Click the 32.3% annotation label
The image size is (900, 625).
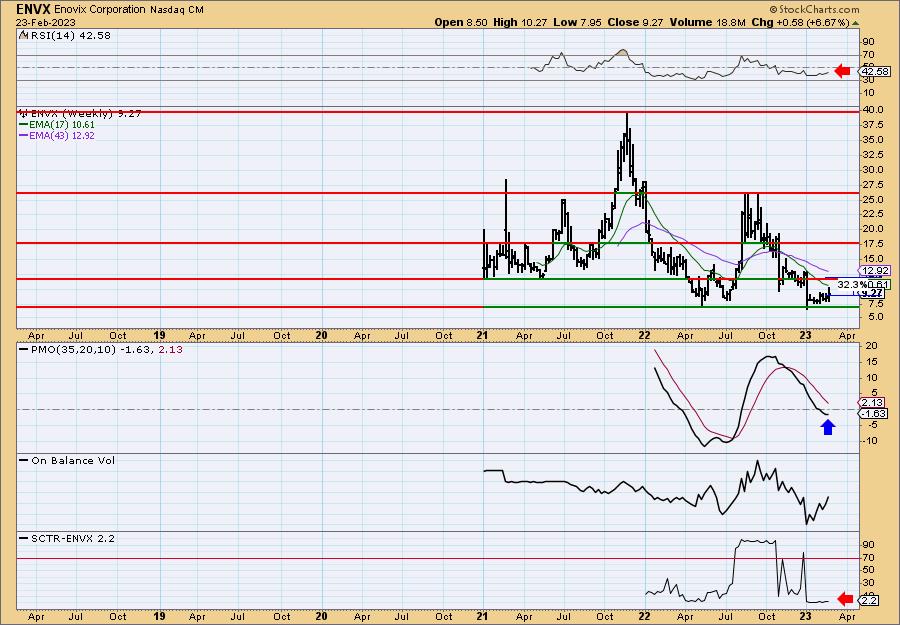point(851,284)
